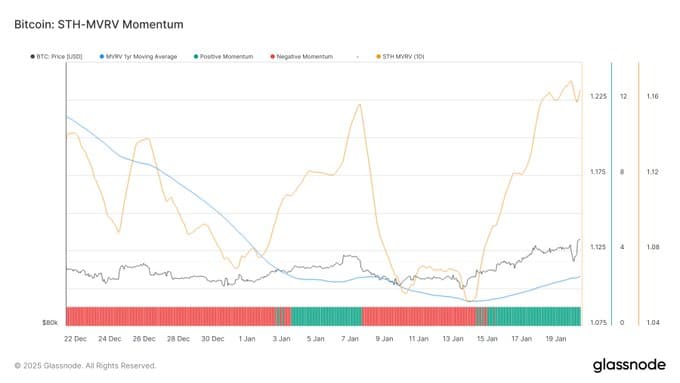The image size is (680, 383).
Task: Click the 24 Dec date axis label
Action: click(110, 339)
